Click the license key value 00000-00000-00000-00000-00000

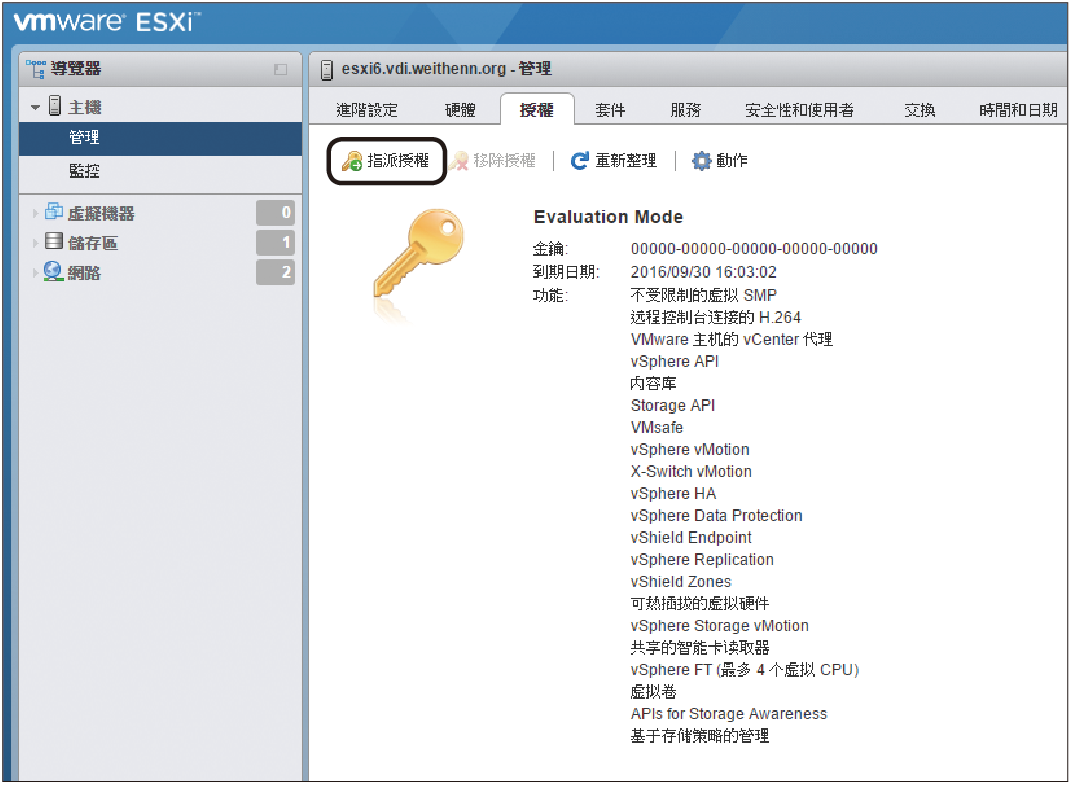click(754, 249)
